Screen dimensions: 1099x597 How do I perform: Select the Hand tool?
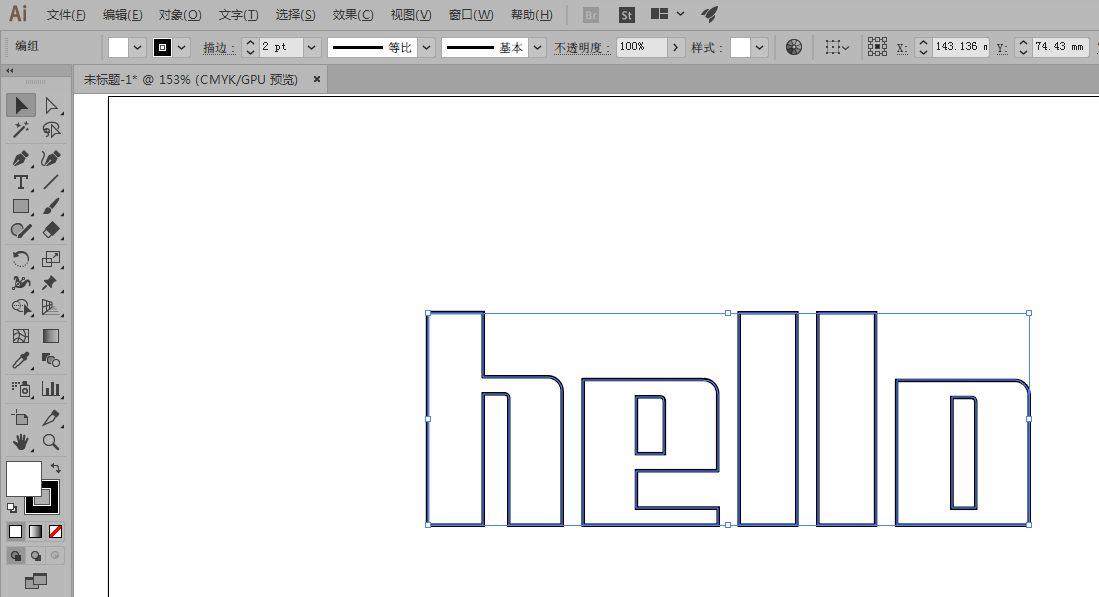pyautogui.click(x=21, y=442)
